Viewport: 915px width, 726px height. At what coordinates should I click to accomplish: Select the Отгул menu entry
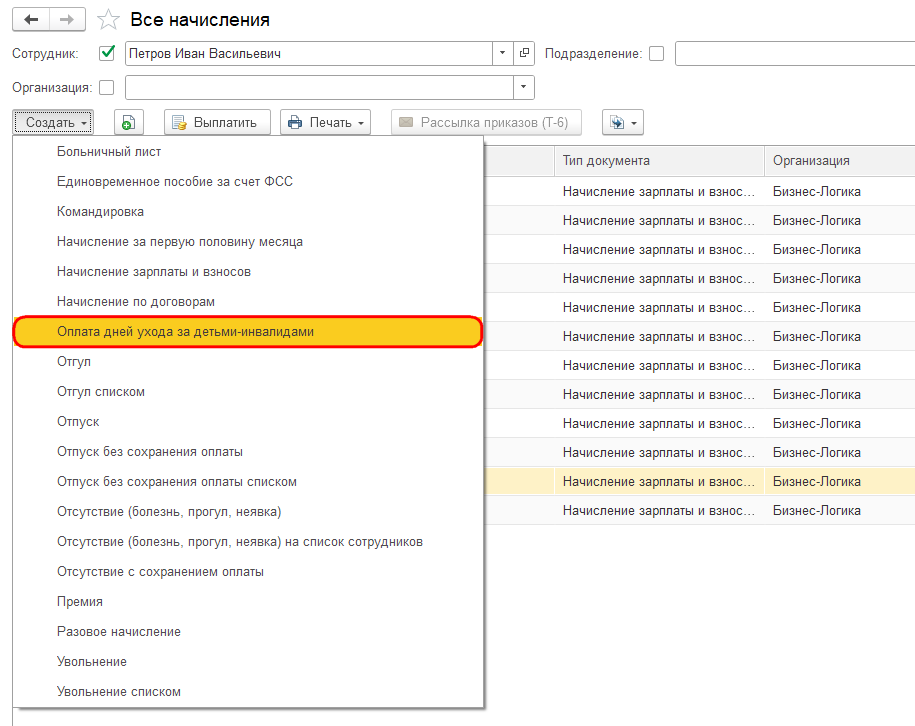point(248,362)
